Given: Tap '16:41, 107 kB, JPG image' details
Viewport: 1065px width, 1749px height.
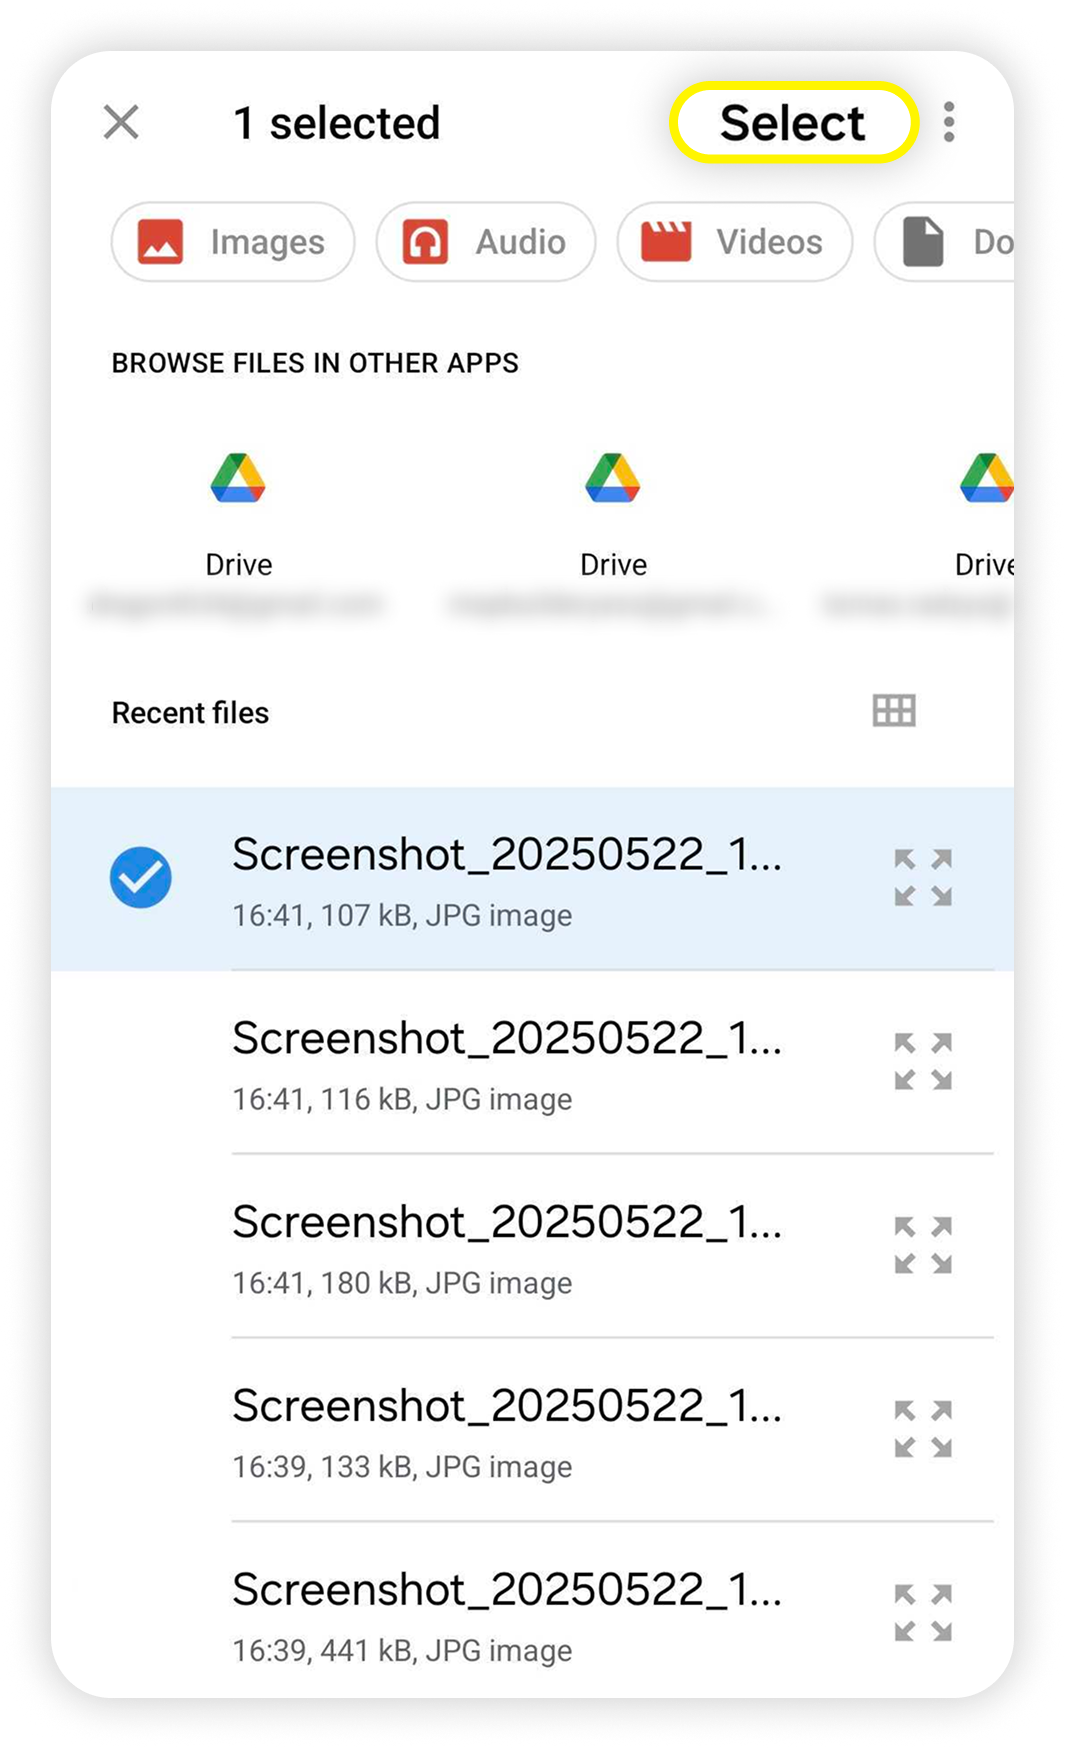Looking at the screenshot, I should (402, 916).
